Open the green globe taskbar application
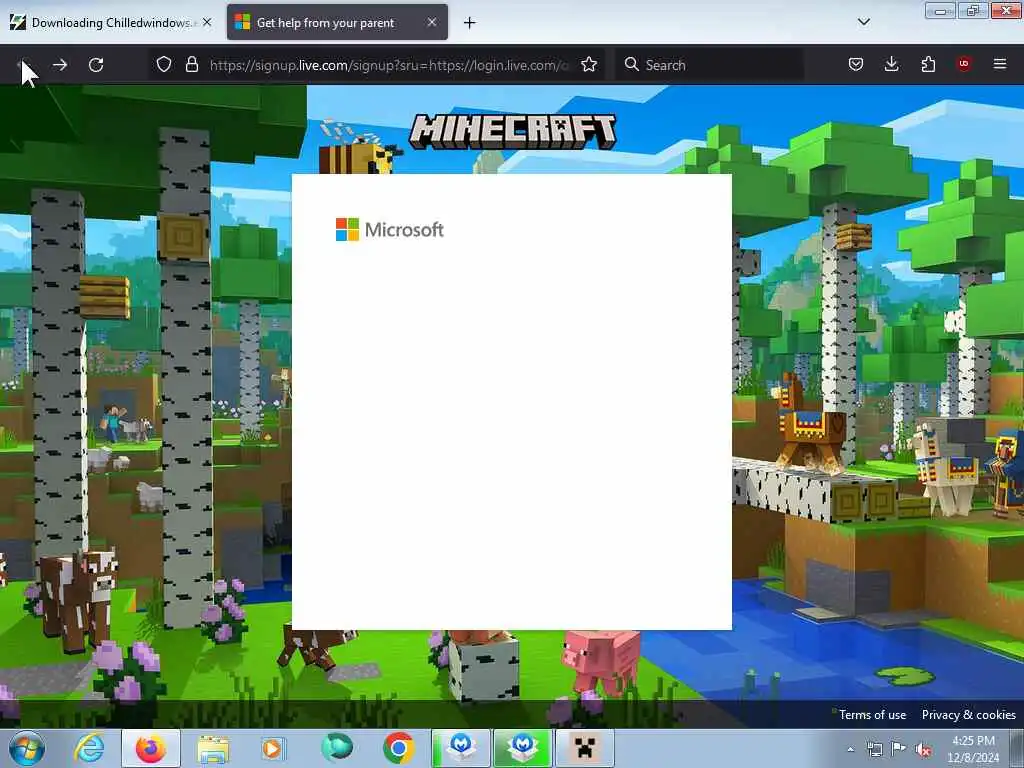 (x=337, y=748)
